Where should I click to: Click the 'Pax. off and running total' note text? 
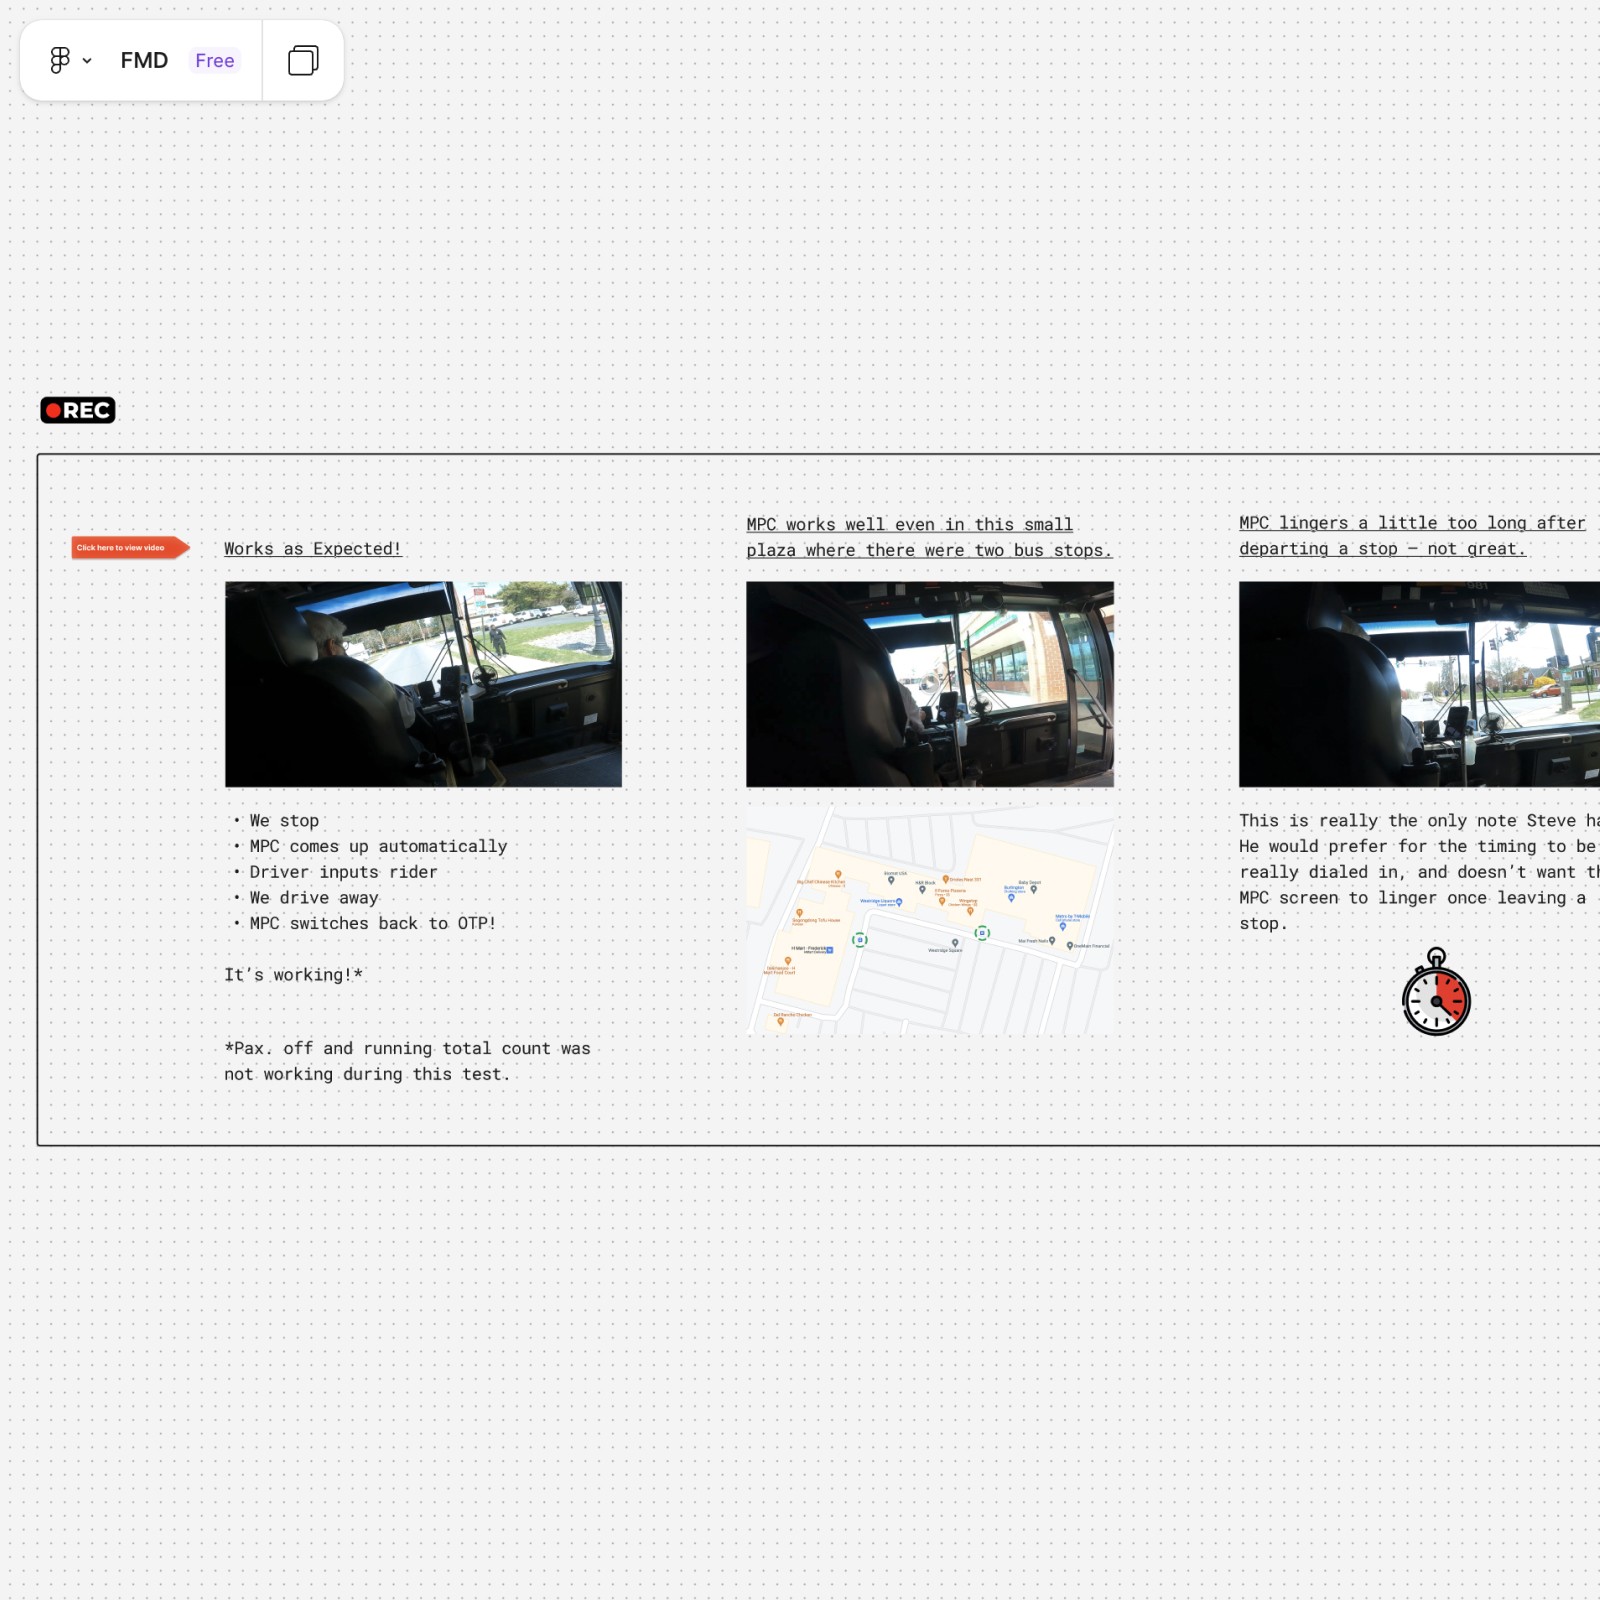408,1061
